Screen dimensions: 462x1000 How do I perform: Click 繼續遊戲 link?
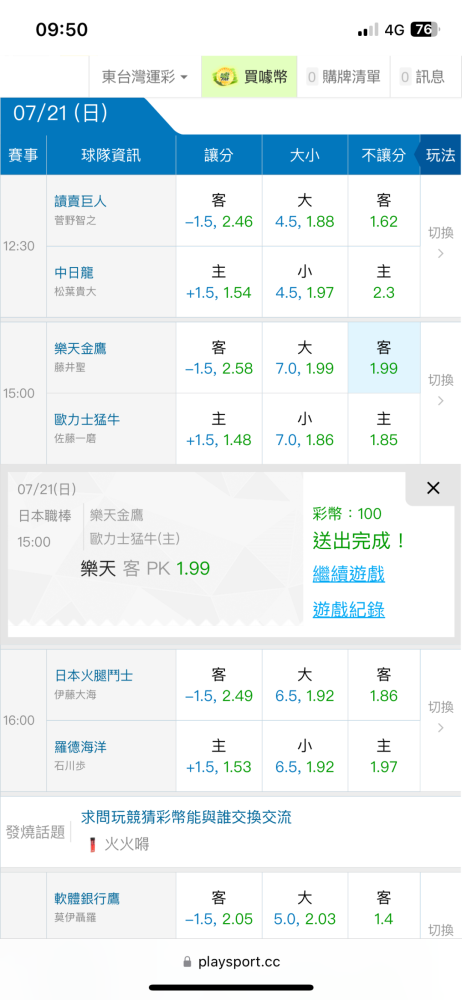pyautogui.click(x=348, y=574)
